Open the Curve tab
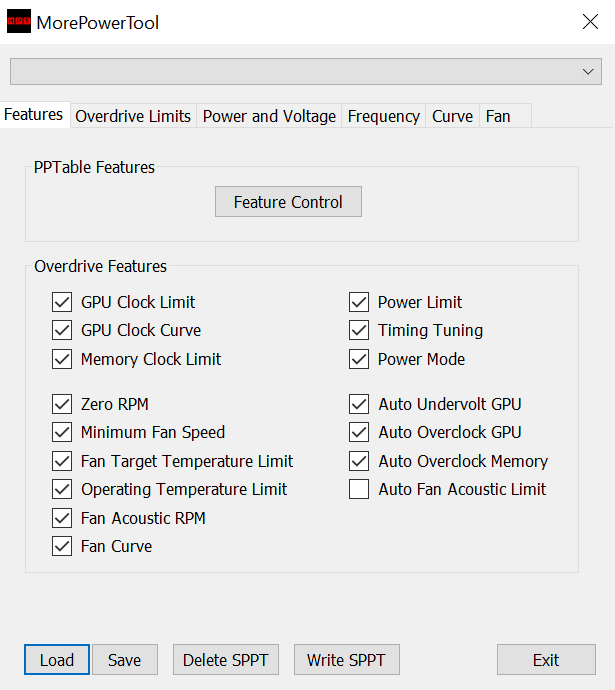 click(452, 117)
